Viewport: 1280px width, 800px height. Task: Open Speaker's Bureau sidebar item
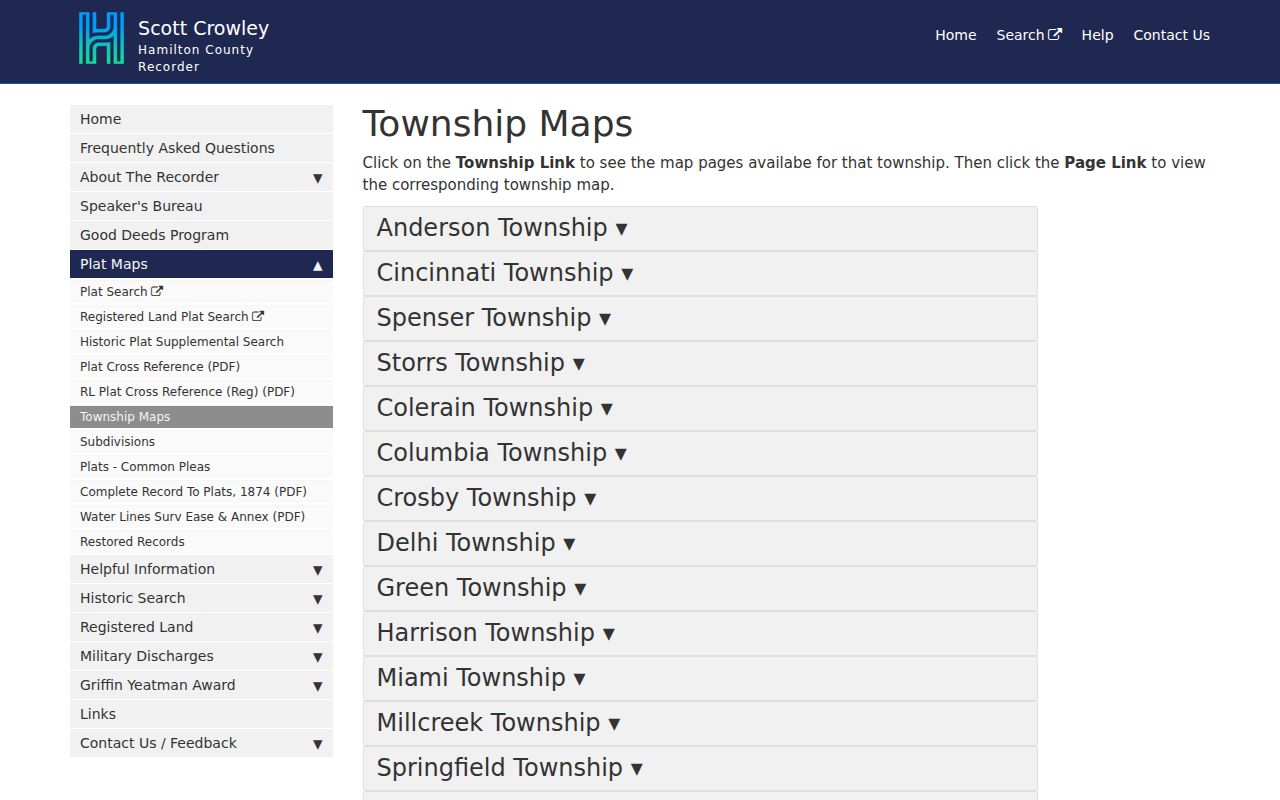(201, 206)
